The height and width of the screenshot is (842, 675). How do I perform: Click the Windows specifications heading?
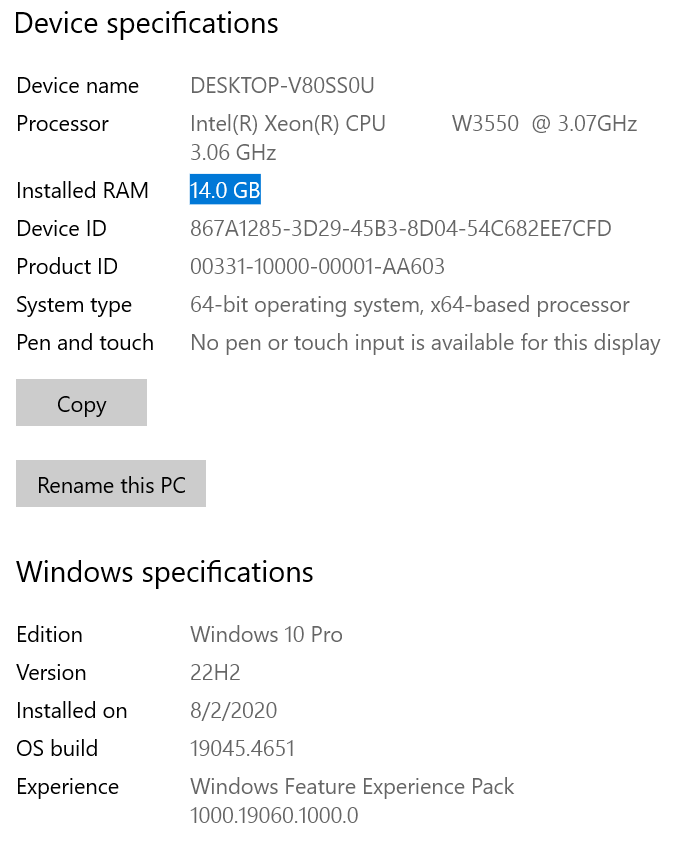click(165, 572)
